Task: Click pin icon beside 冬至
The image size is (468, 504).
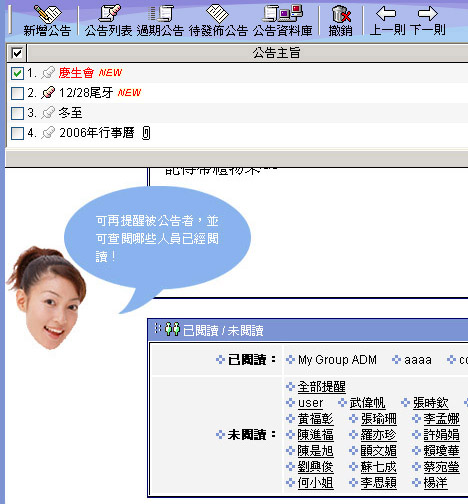Action: tap(48, 113)
